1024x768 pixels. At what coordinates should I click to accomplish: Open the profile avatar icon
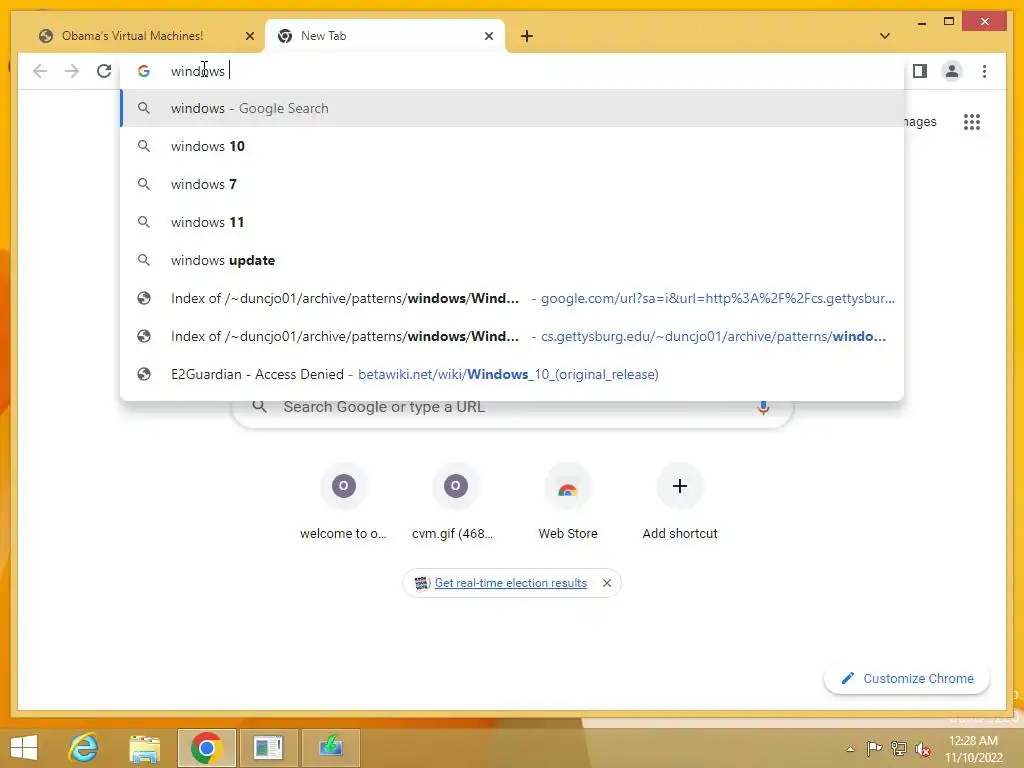[x=952, y=71]
